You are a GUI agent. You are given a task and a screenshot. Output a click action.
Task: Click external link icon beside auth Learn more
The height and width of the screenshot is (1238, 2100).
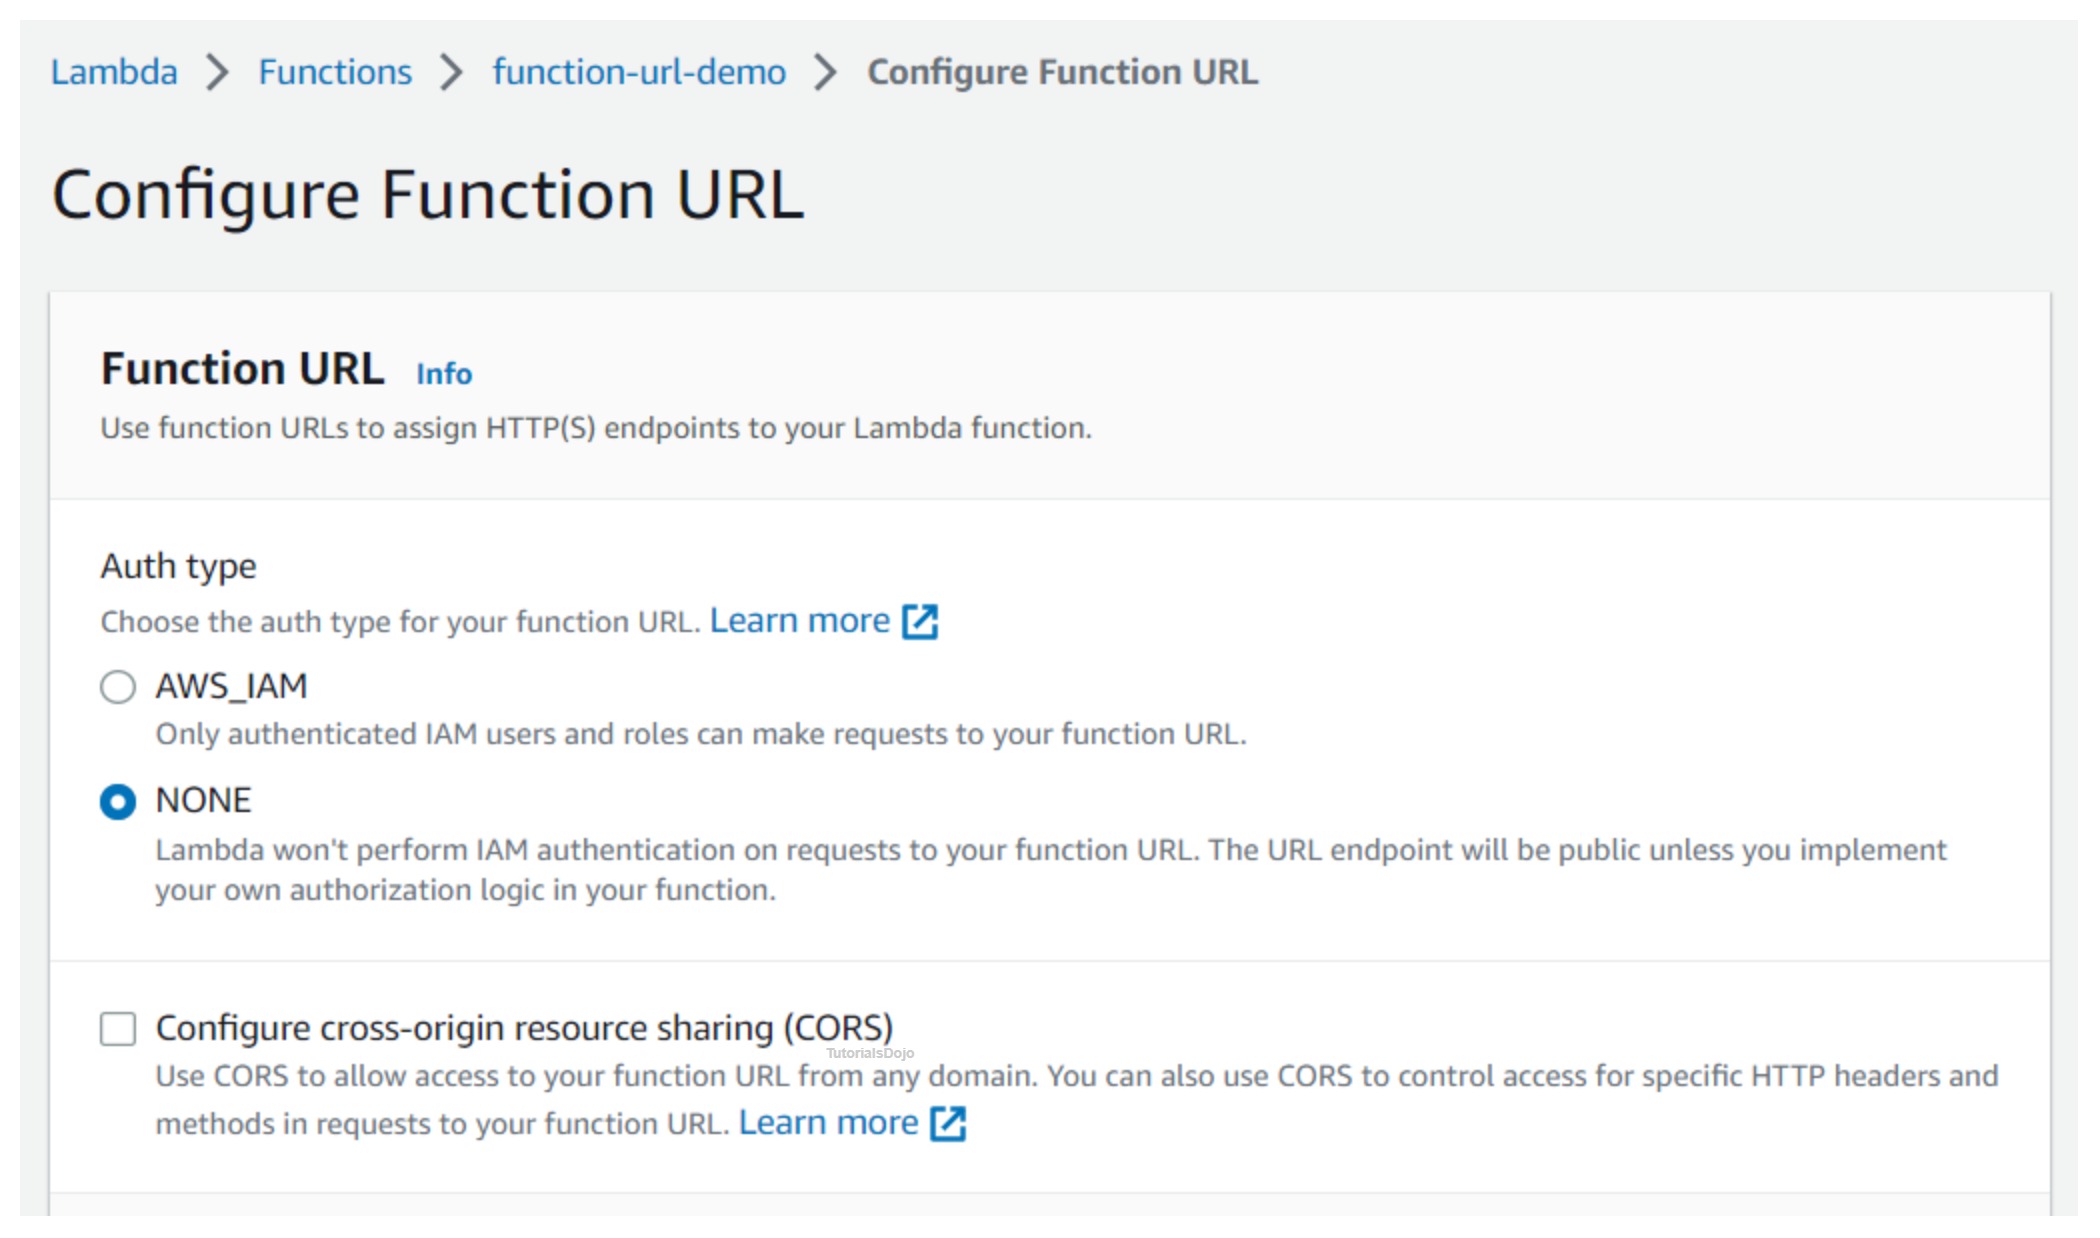(919, 621)
